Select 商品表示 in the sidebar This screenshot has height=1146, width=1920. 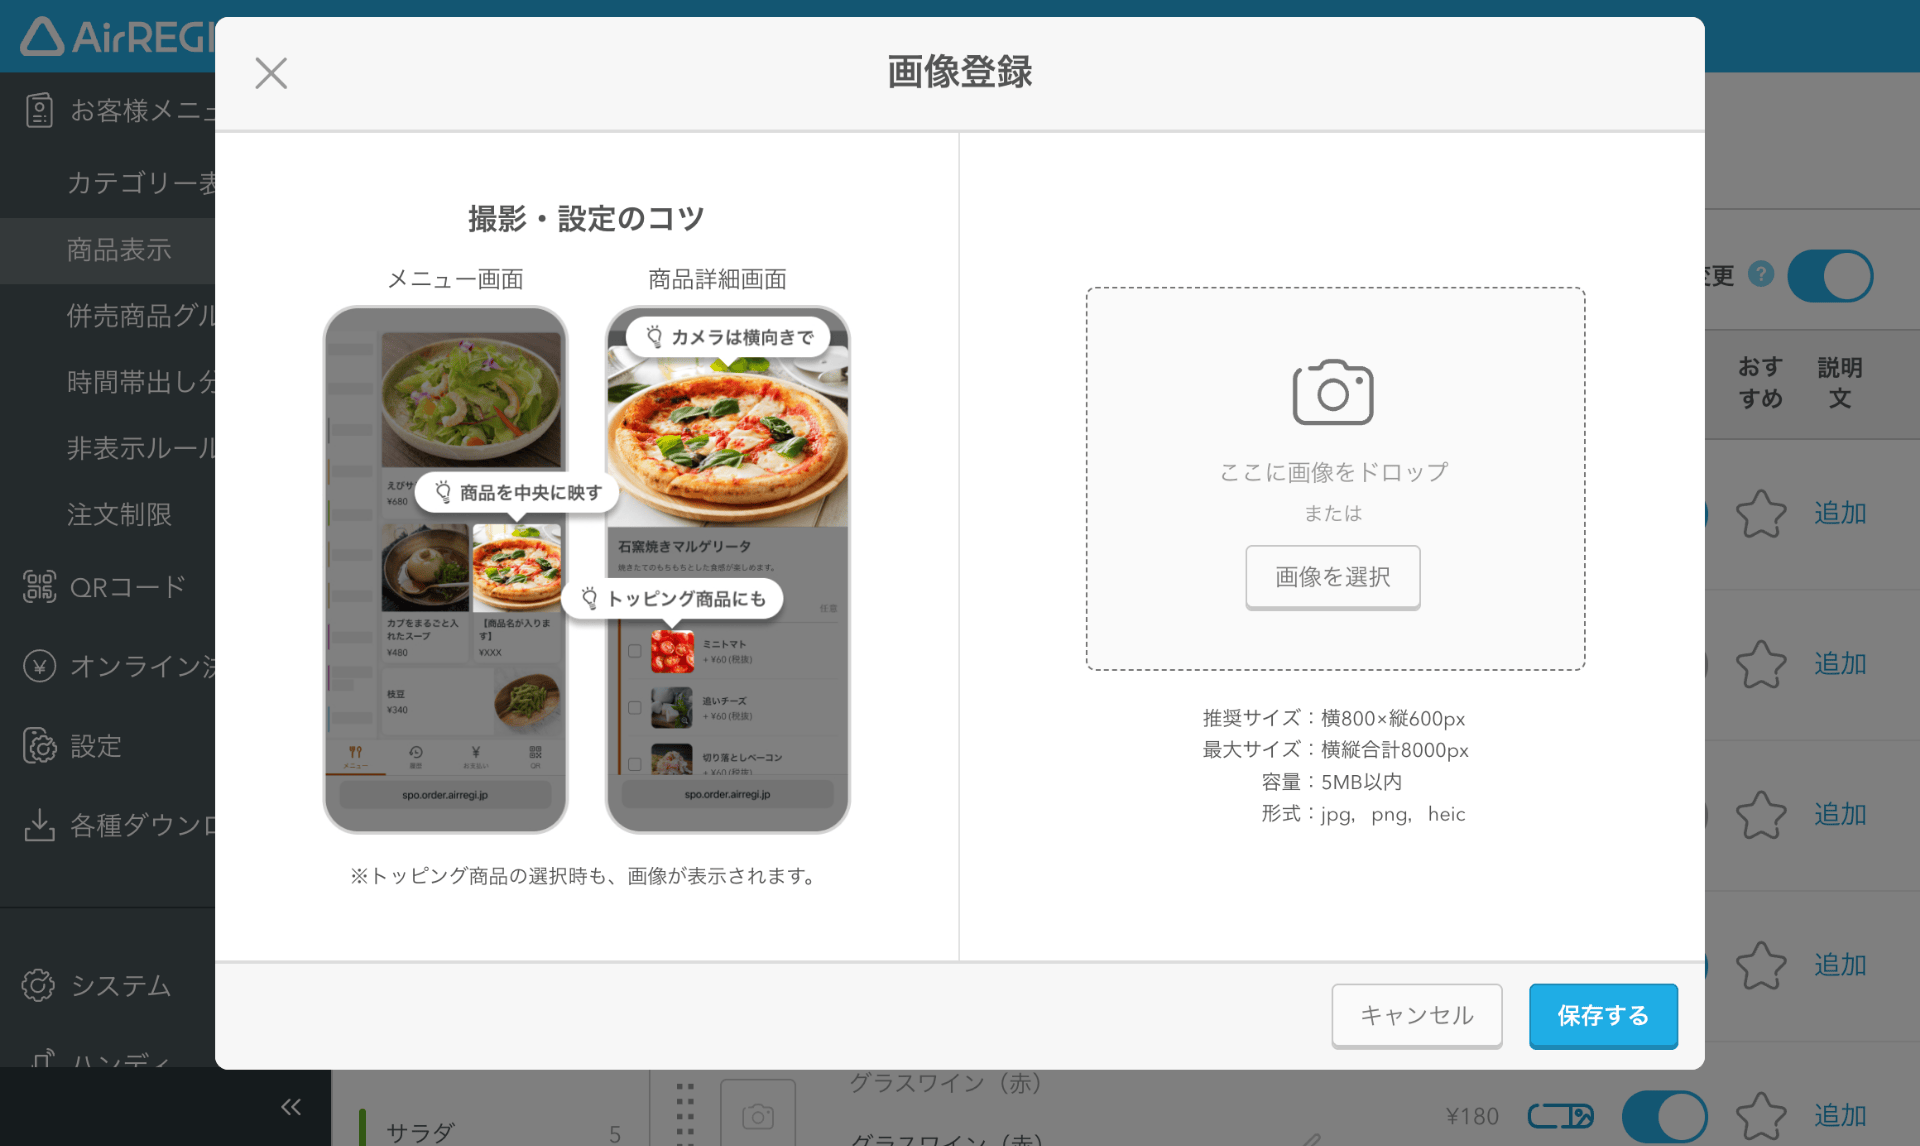pyautogui.click(x=119, y=250)
